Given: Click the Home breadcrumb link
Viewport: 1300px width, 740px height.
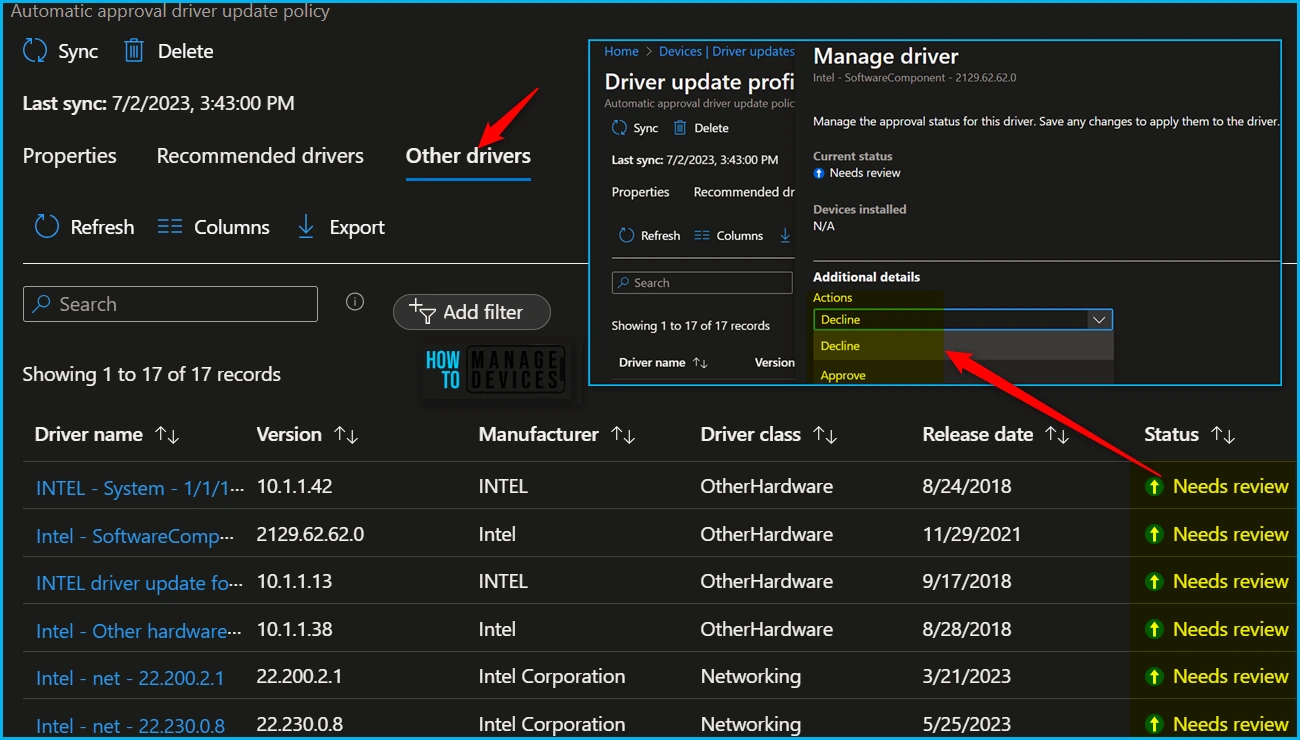Looking at the screenshot, I should pos(621,51).
